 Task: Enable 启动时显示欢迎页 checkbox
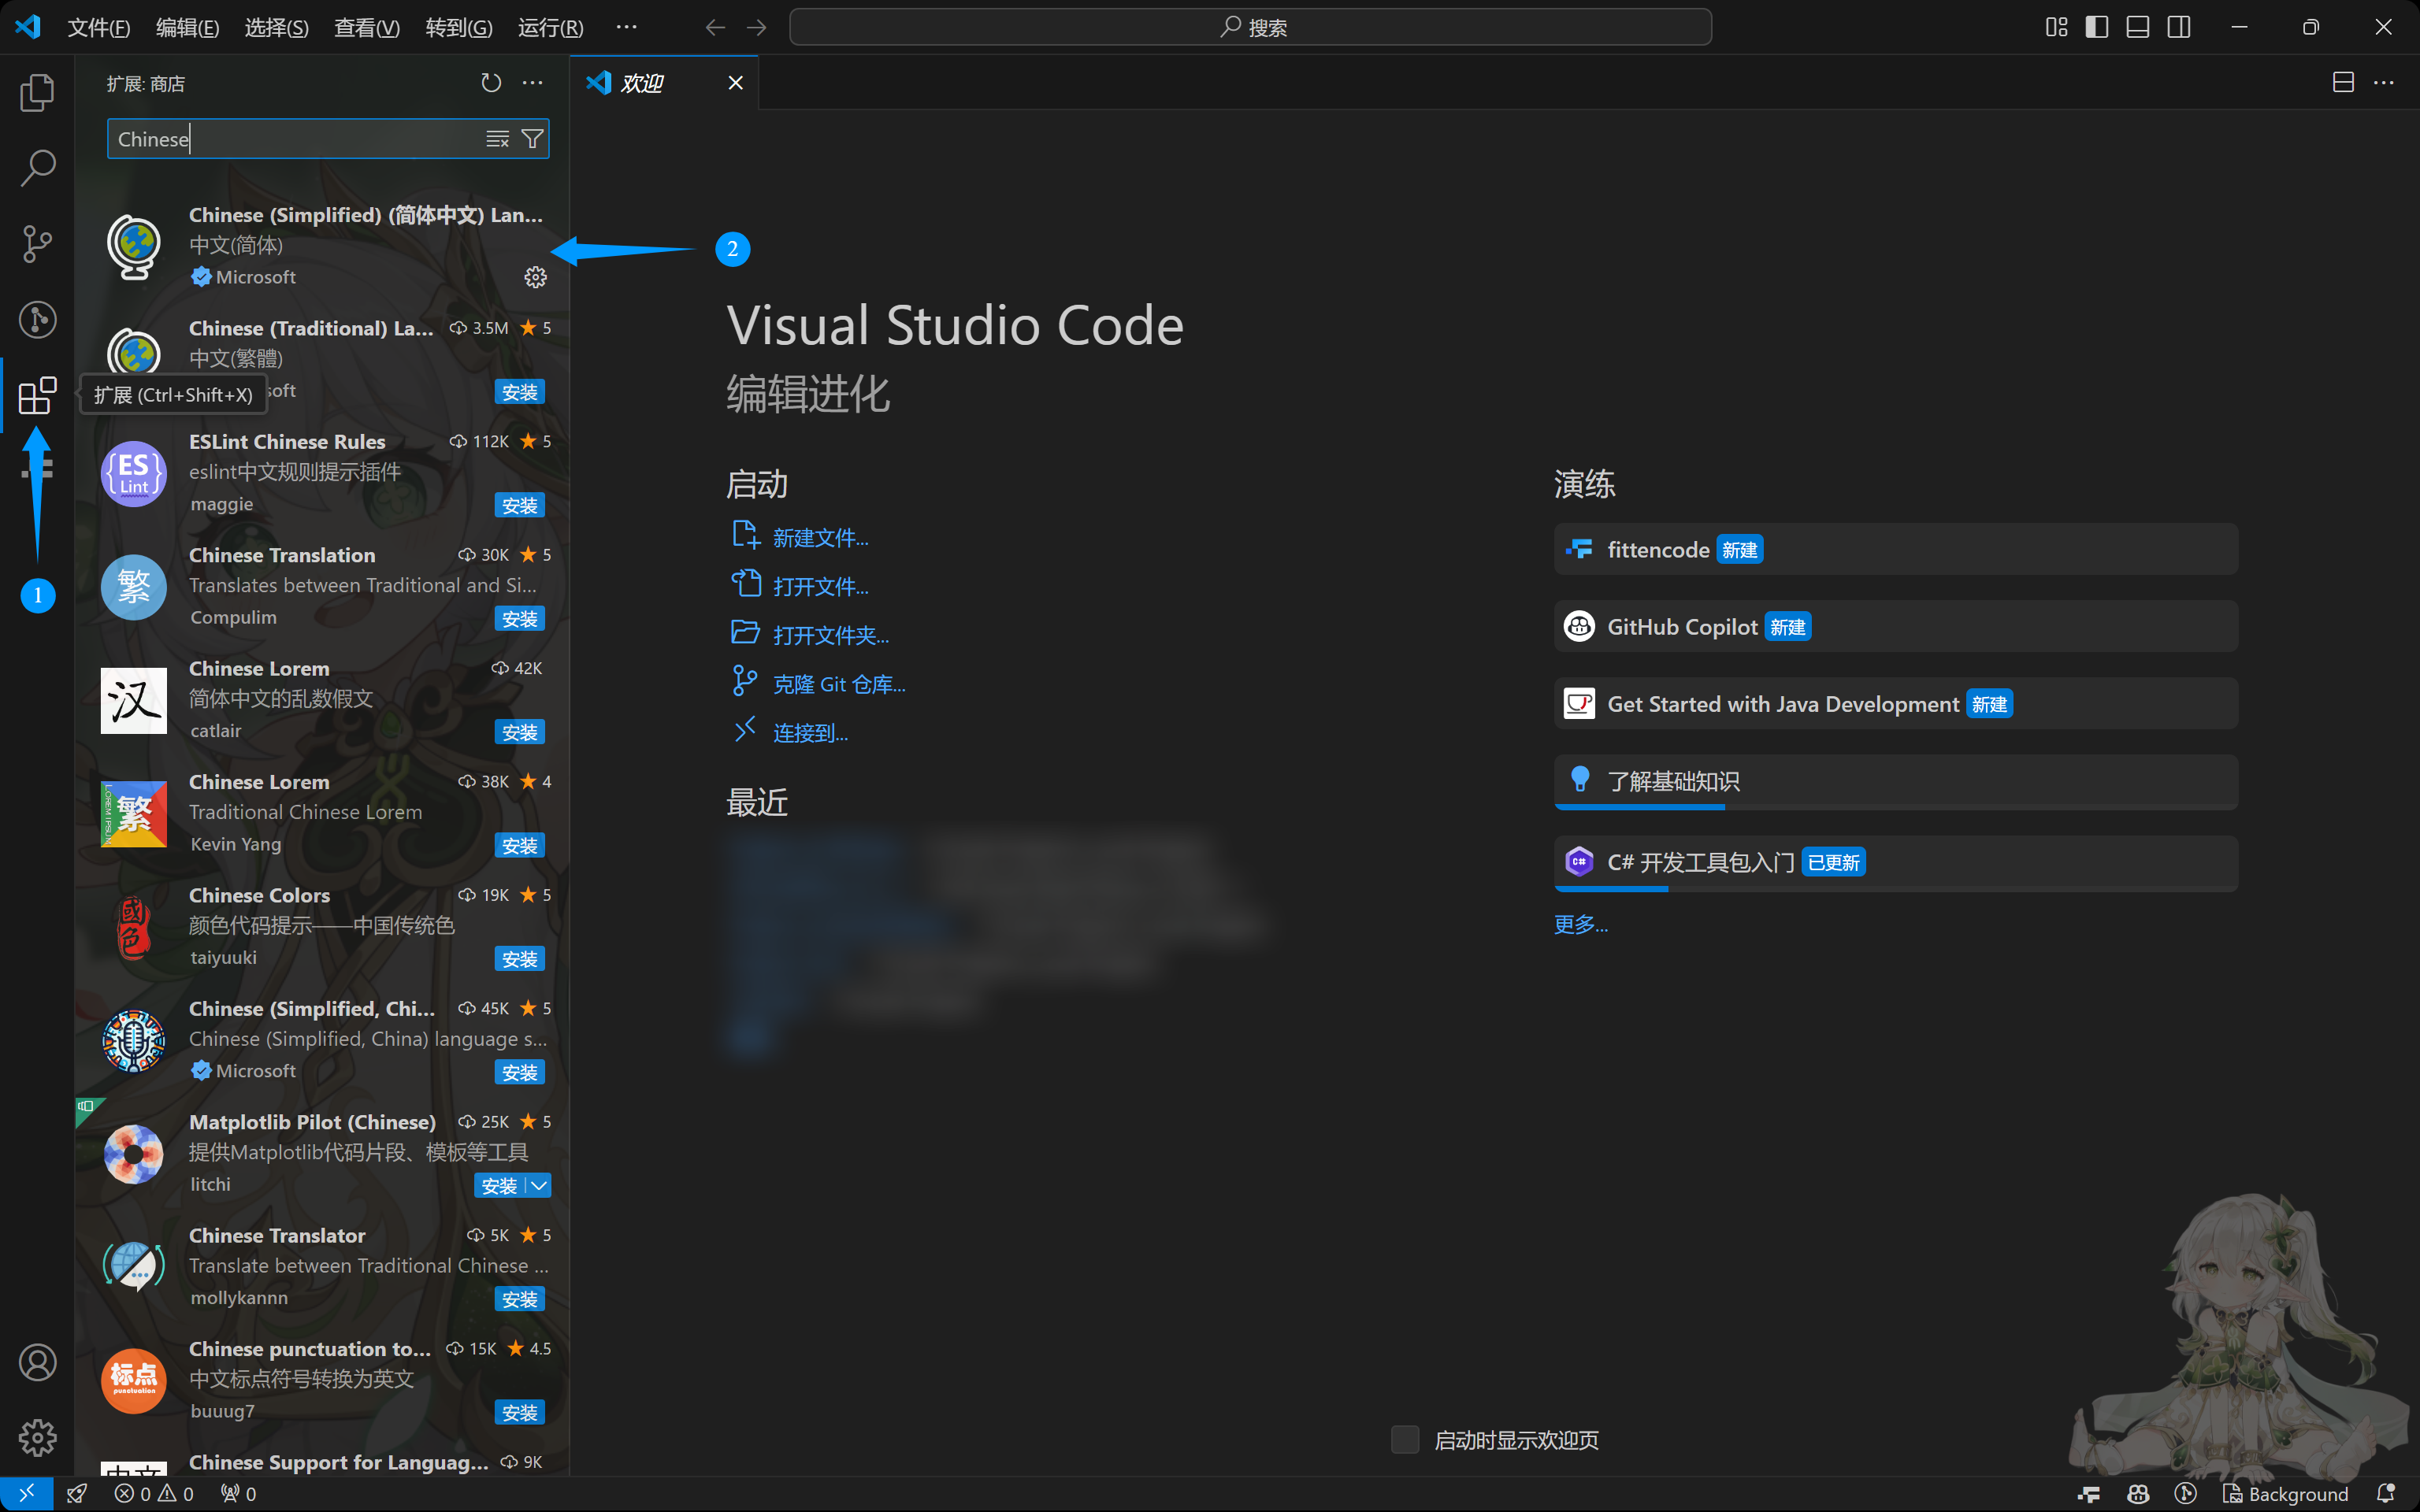coord(1405,1440)
